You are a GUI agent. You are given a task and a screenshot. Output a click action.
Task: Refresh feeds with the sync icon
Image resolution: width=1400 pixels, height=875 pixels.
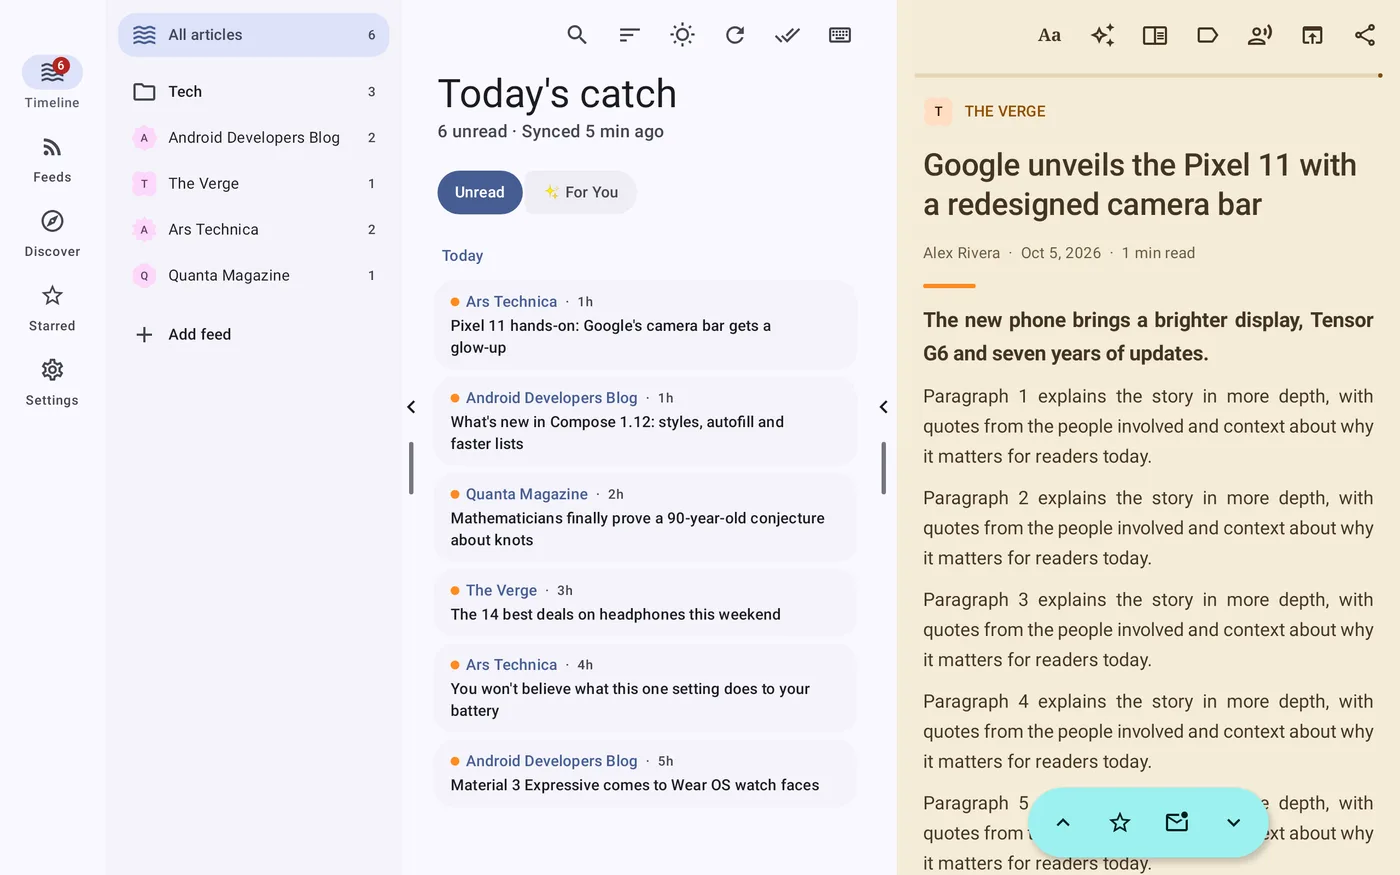pyautogui.click(x=735, y=35)
